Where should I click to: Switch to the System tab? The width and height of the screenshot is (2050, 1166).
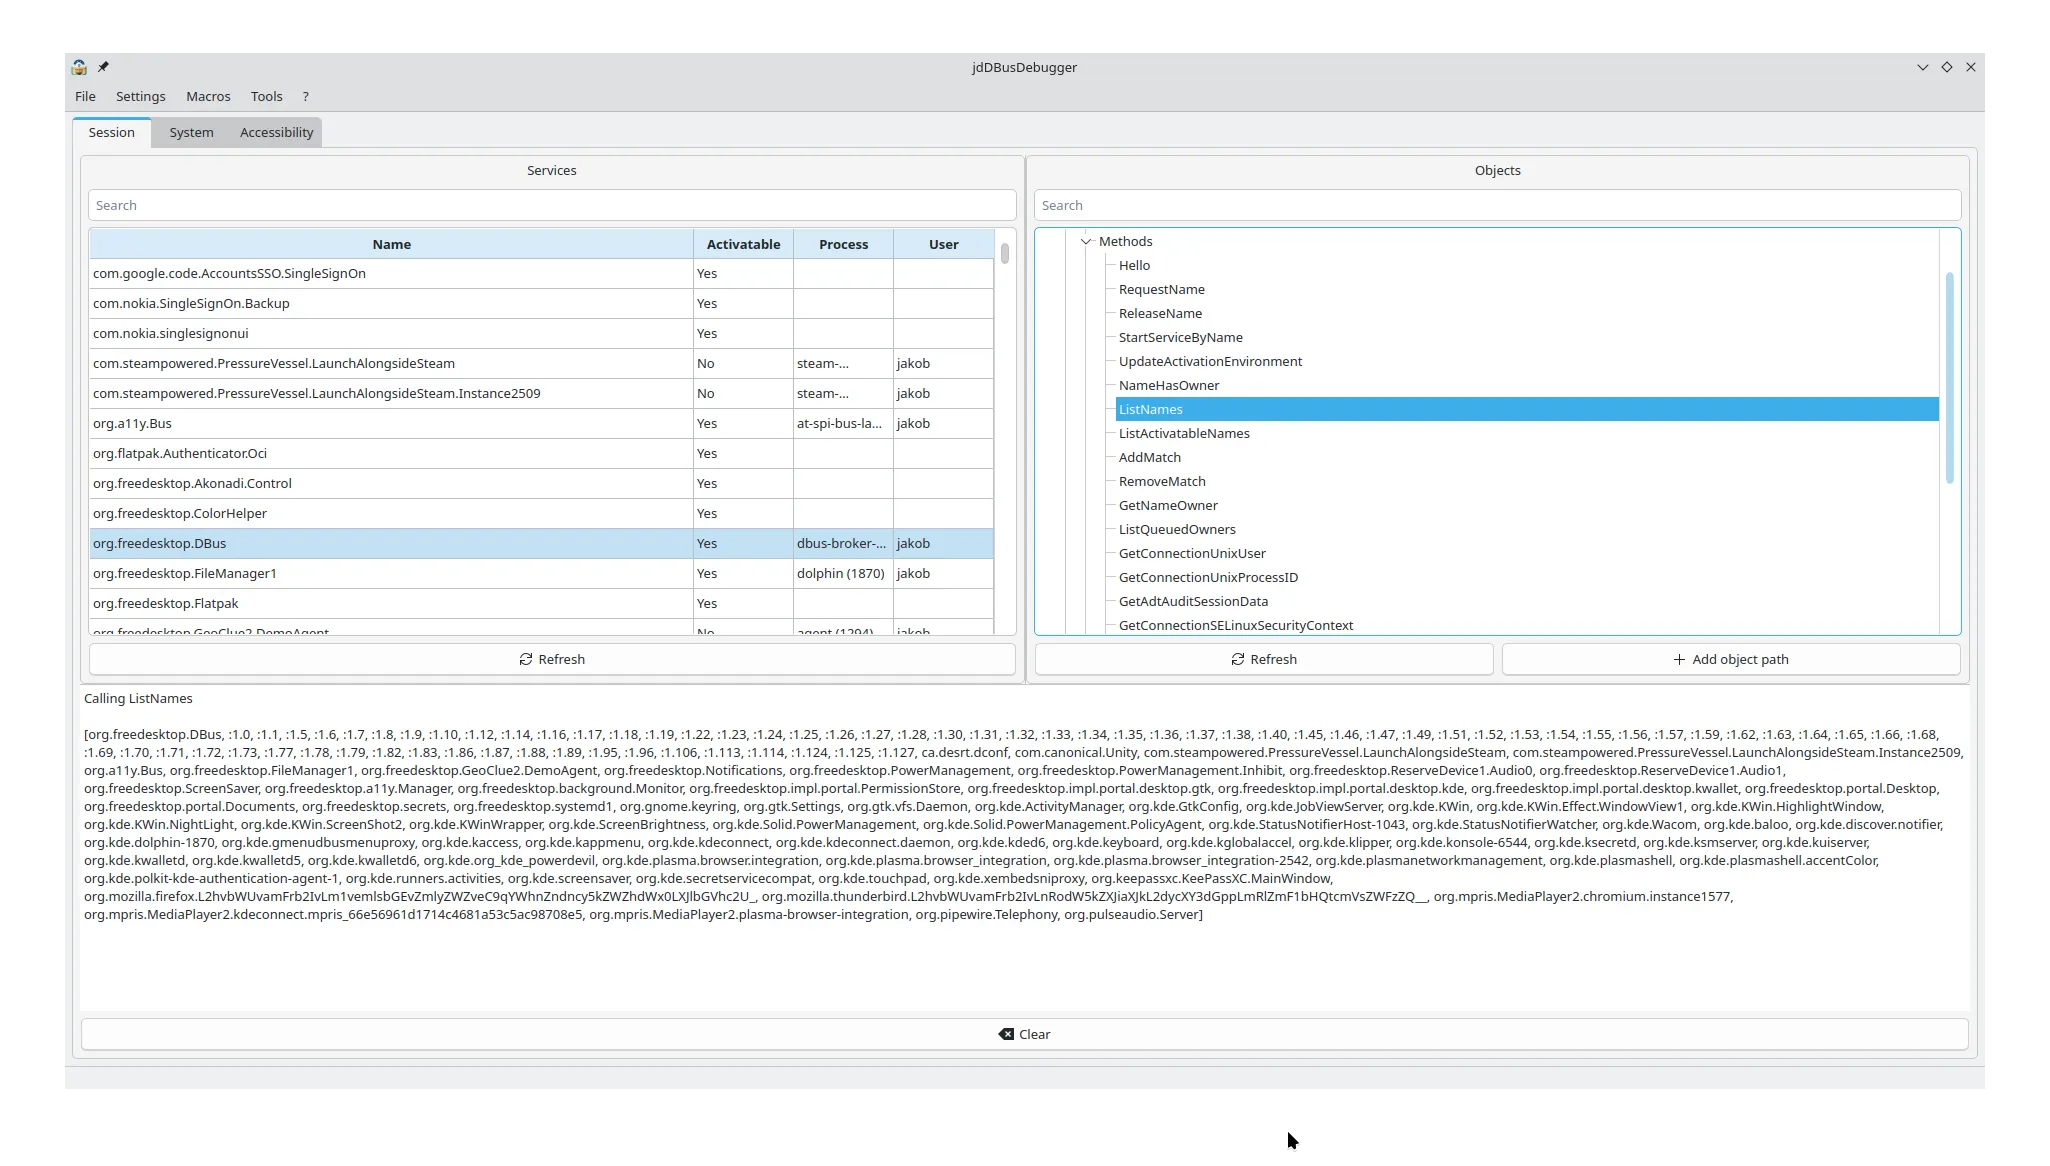coord(191,132)
